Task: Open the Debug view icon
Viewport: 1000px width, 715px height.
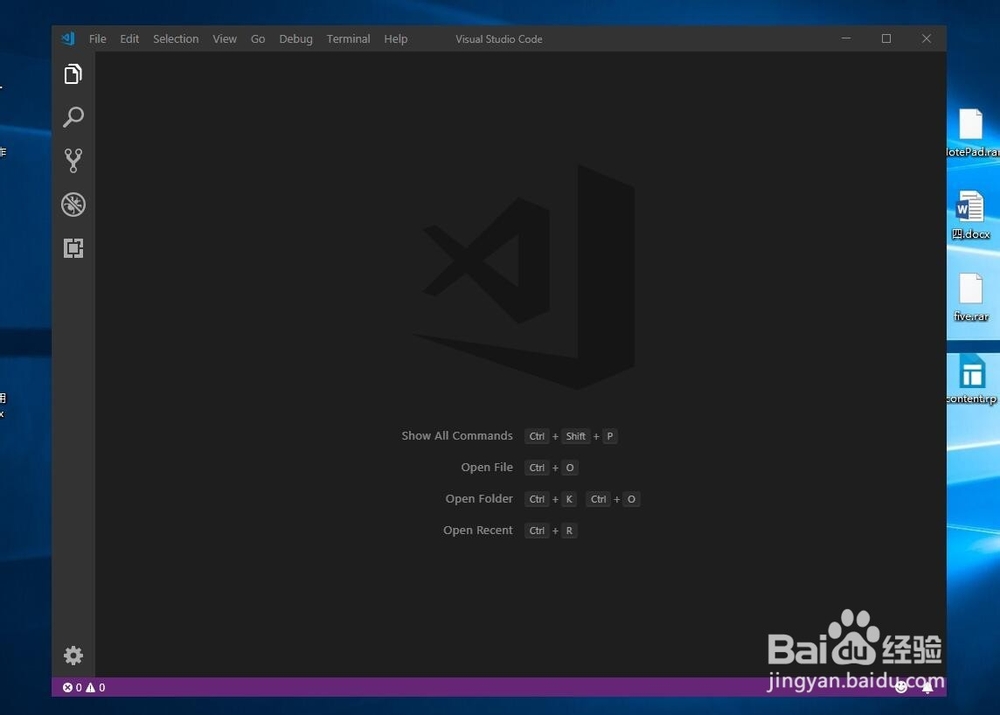Action: click(x=73, y=205)
